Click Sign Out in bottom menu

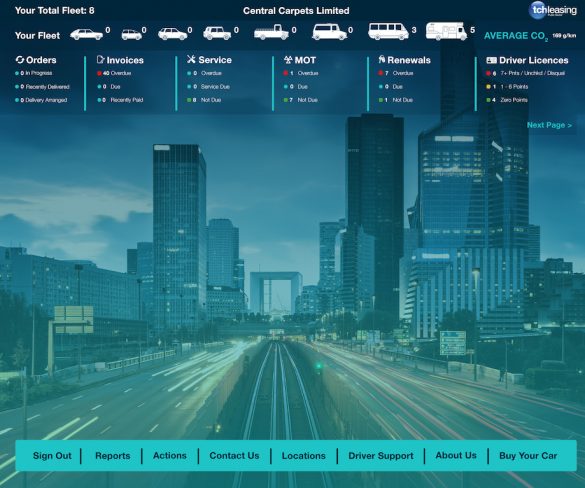[52, 456]
